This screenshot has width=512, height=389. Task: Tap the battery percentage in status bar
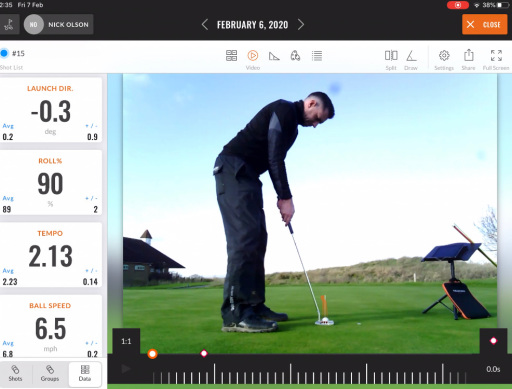(x=488, y=5)
